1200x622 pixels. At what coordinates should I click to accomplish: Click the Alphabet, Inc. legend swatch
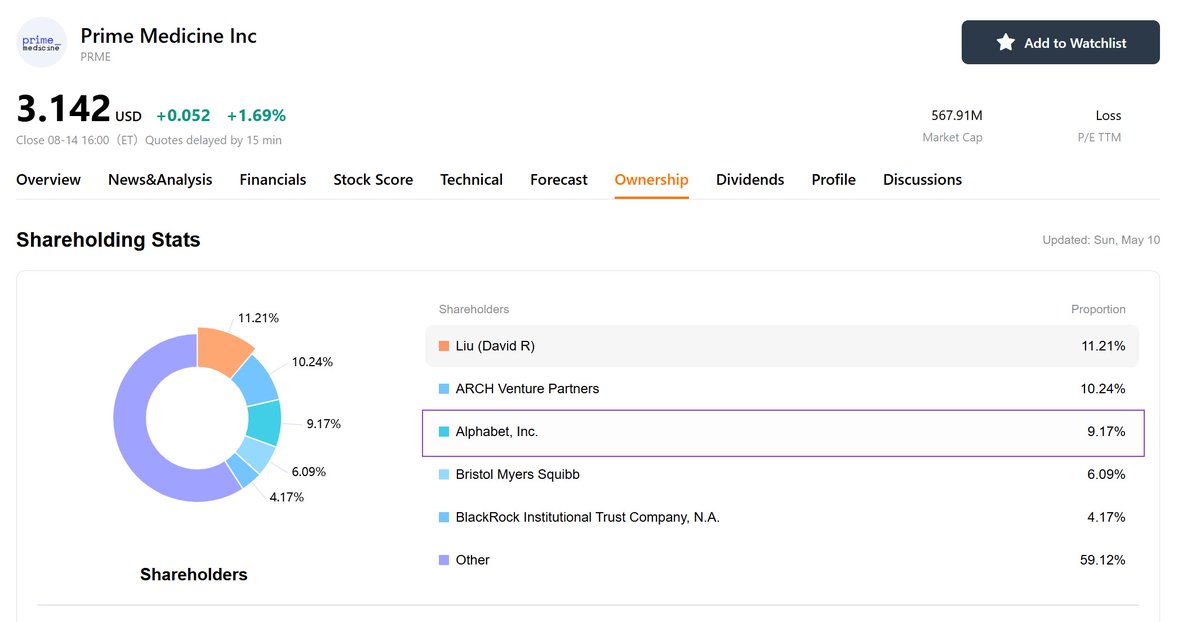click(x=444, y=432)
